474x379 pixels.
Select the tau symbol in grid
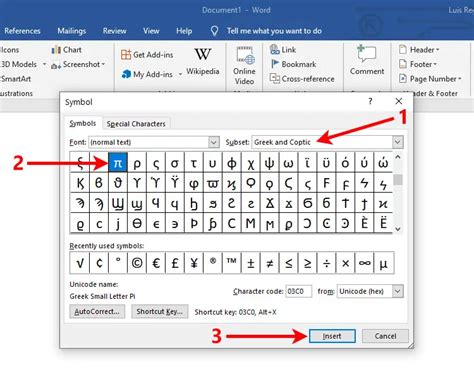(x=193, y=162)
